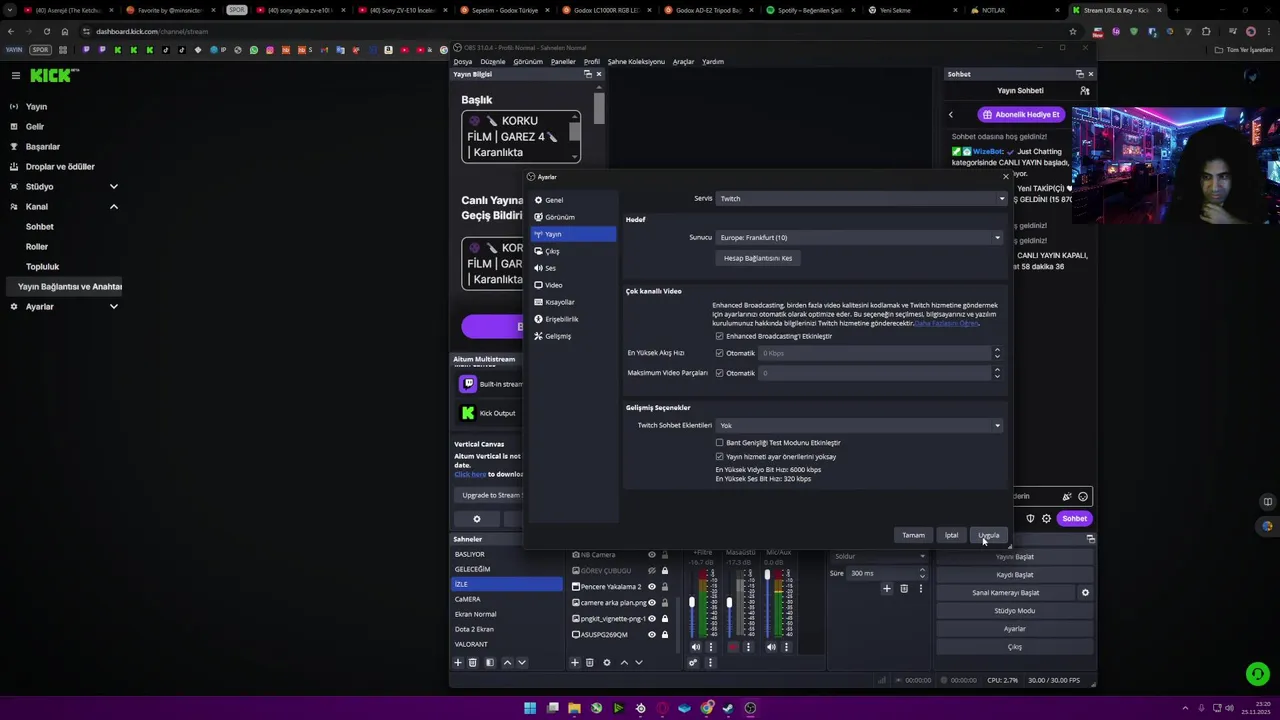Uncheck Yayın hizmeti ayar önerilerini yoksay
The height and width of the screenshot is (720, 1280).
click(719, 457)
